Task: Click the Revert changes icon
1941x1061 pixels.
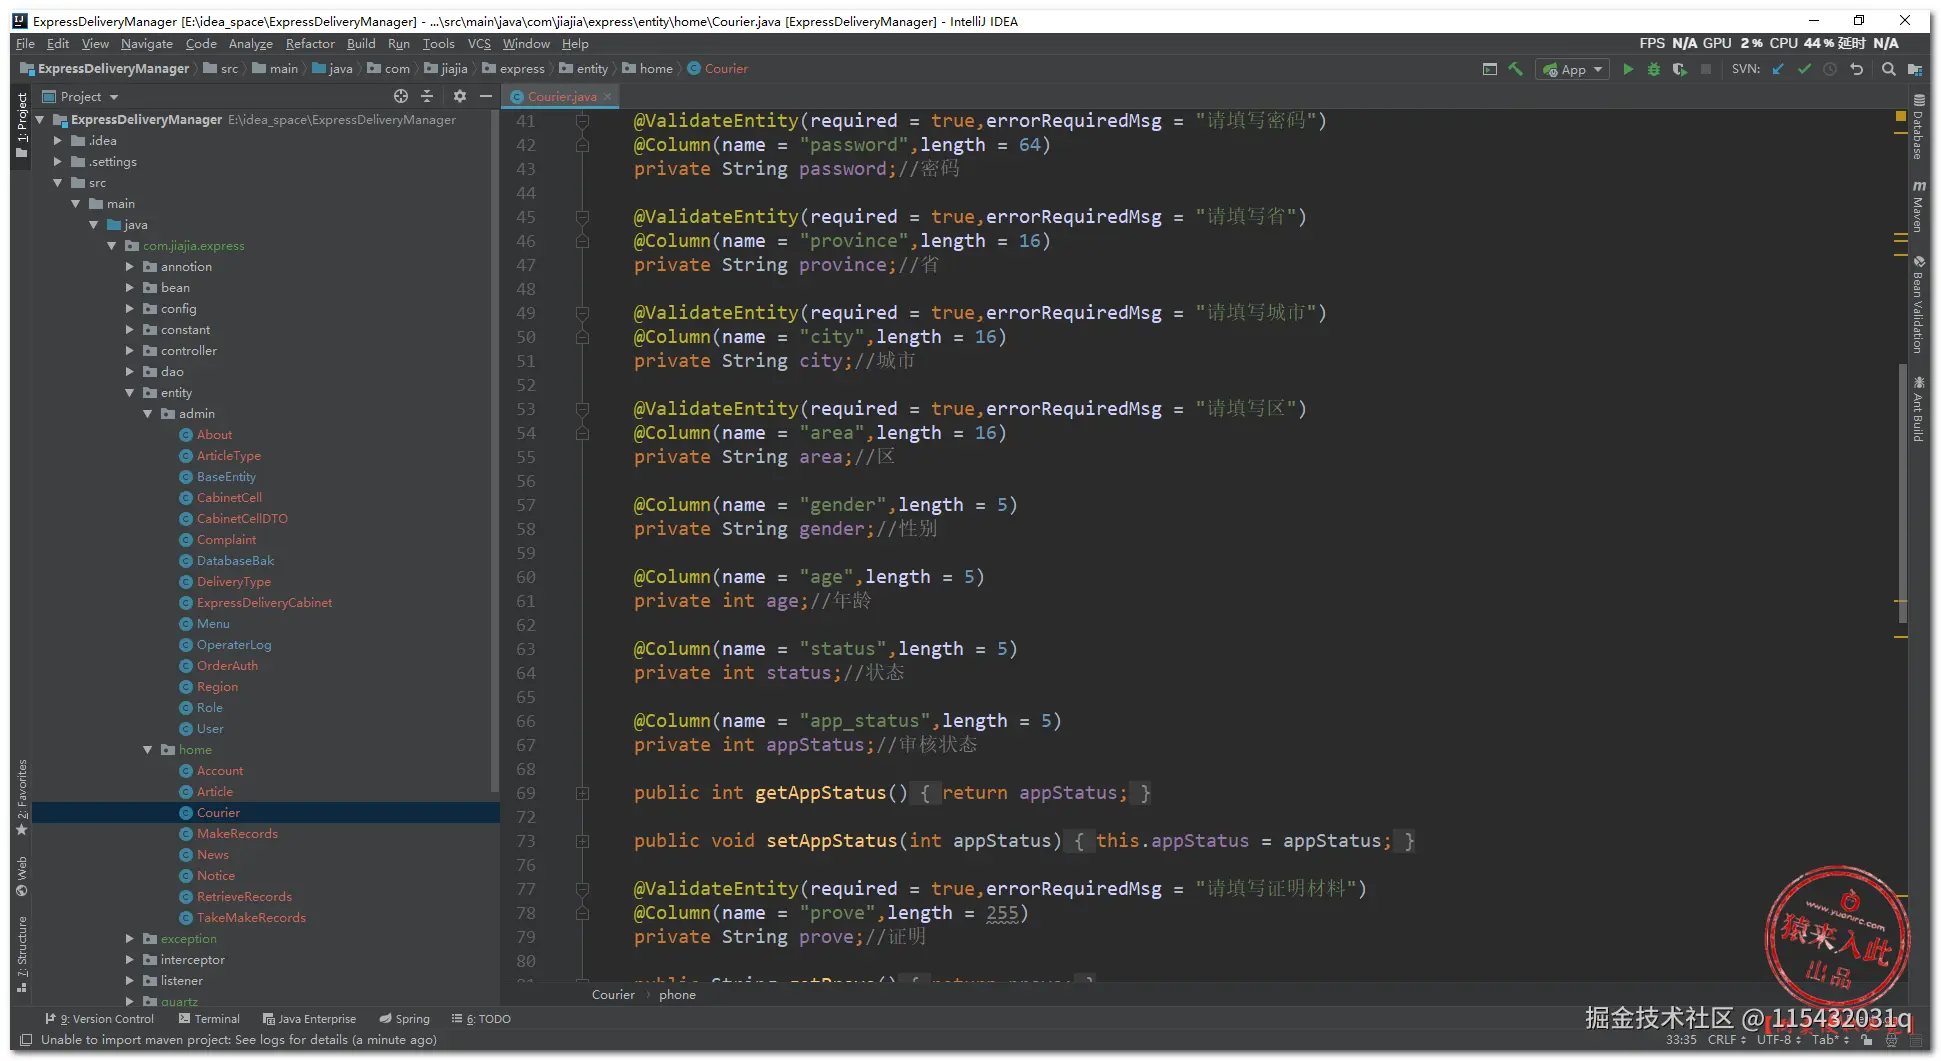Action: tap(1857, 69)
